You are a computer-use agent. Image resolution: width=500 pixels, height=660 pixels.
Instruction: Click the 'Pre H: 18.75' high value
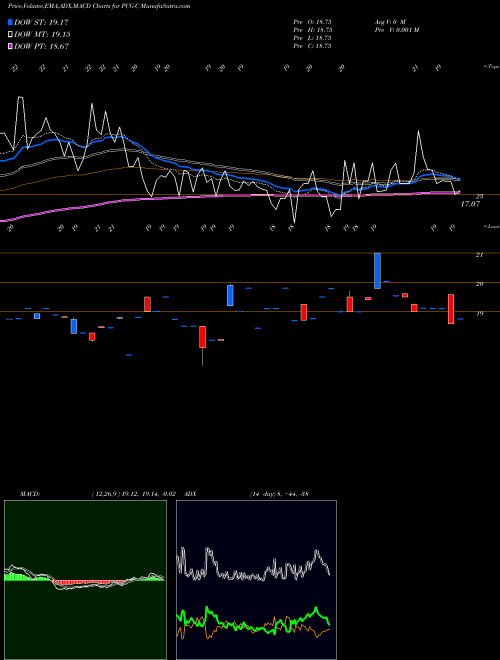point(313,30)
